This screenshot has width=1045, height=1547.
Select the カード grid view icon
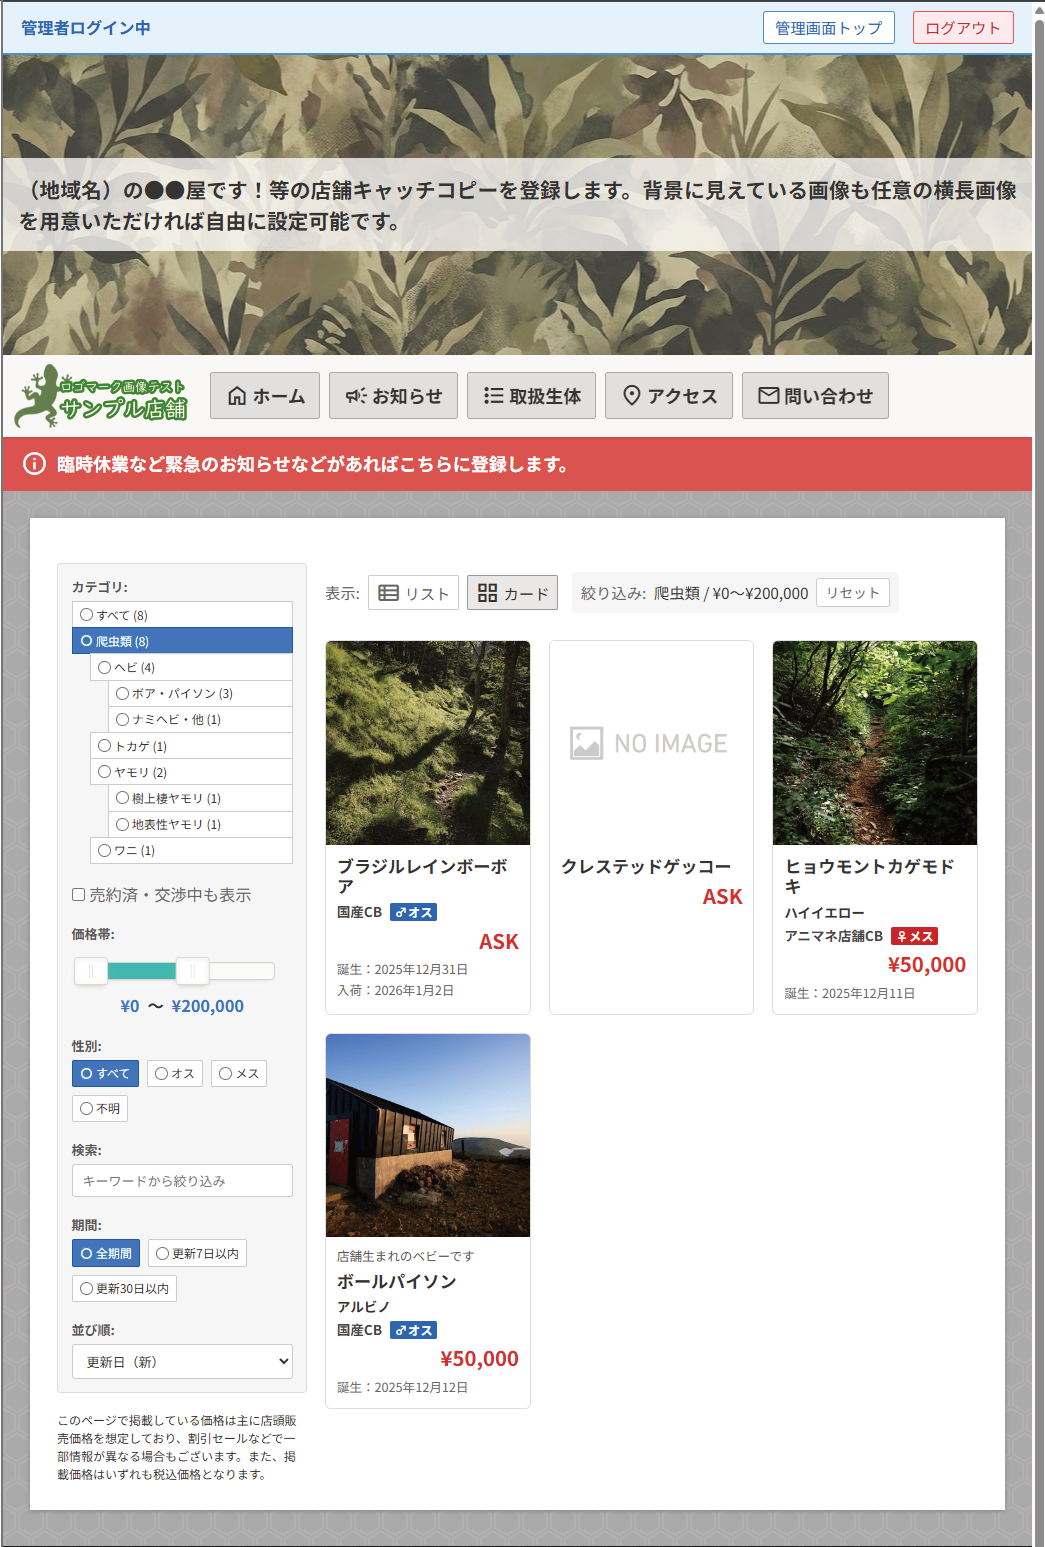pos(487,593)
